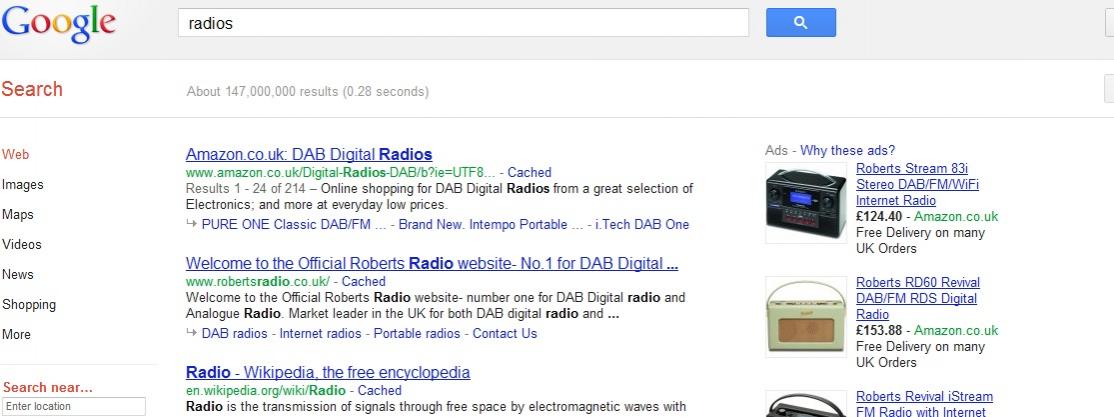The image size is (1114, 417).
Task: Open the 'Contact Us' sitelink
Action: (x=505, y=333)
